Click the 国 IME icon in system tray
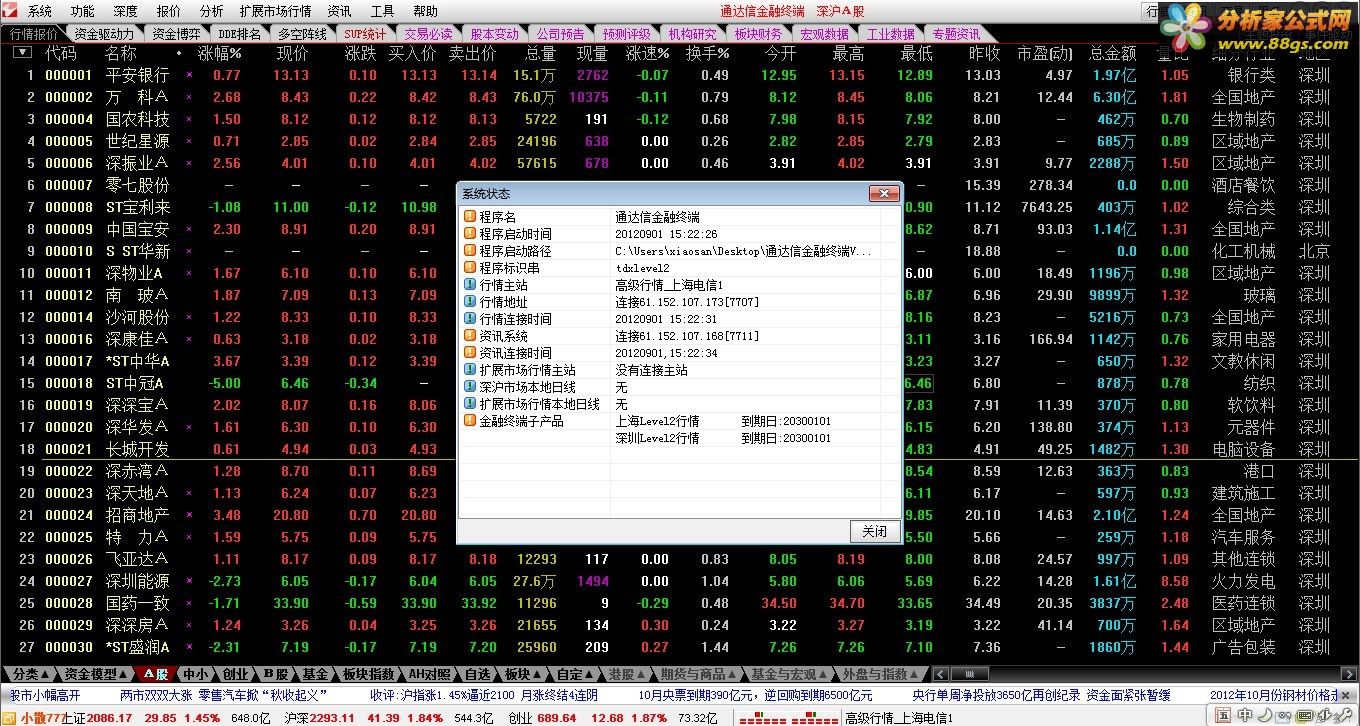 (1222, 716)
